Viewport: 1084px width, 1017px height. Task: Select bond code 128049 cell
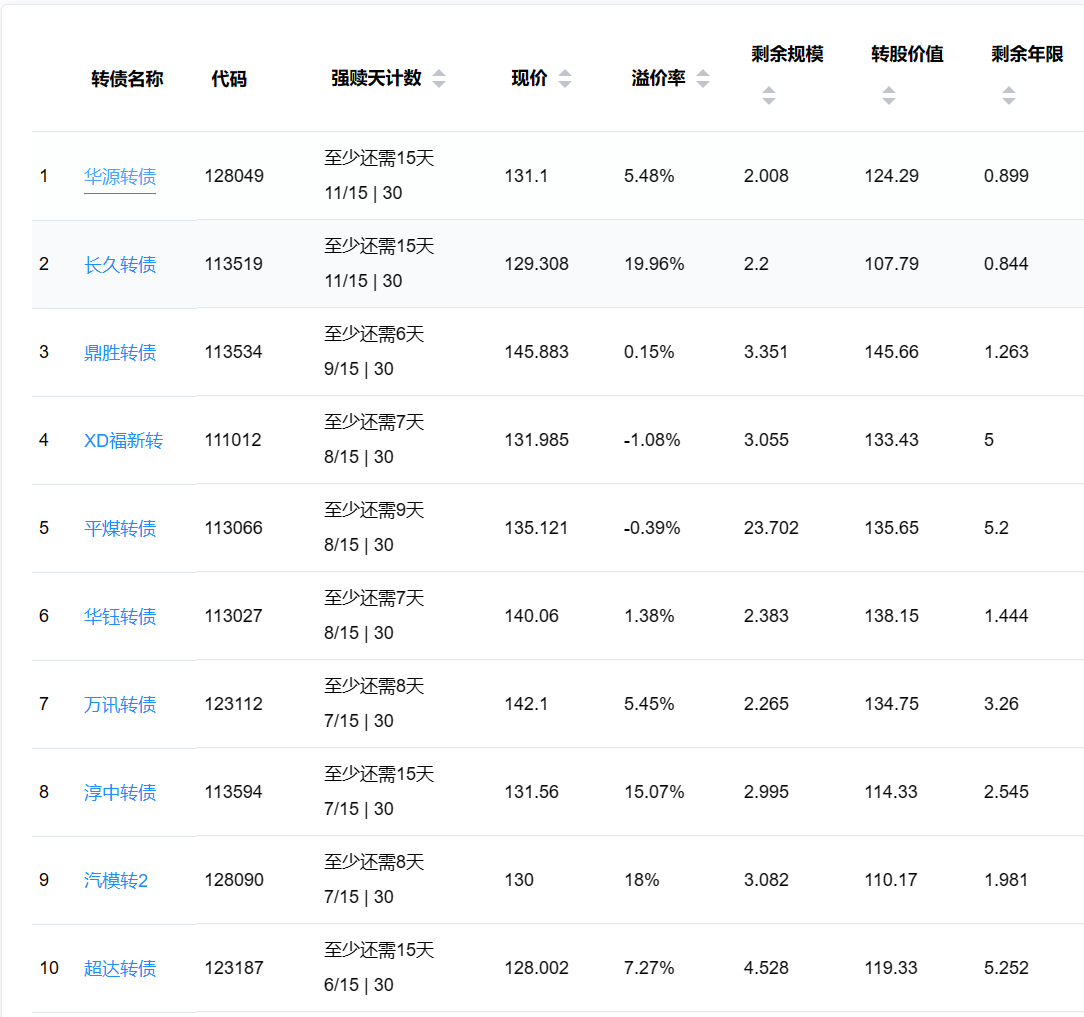(234, 176)
